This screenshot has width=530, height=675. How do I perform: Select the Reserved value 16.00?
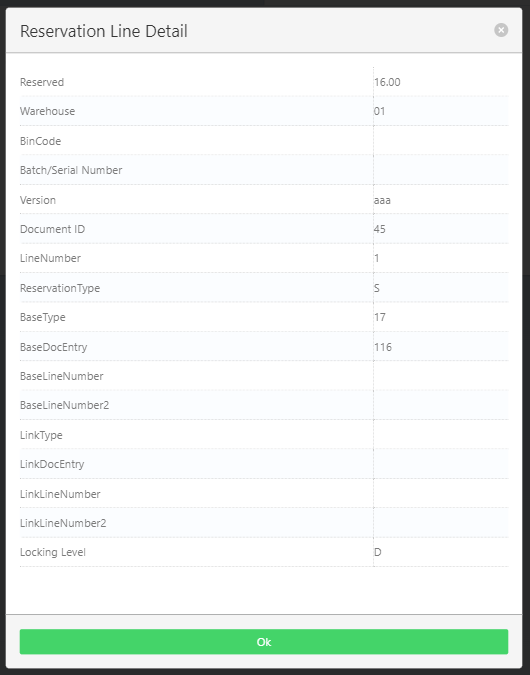387,82
